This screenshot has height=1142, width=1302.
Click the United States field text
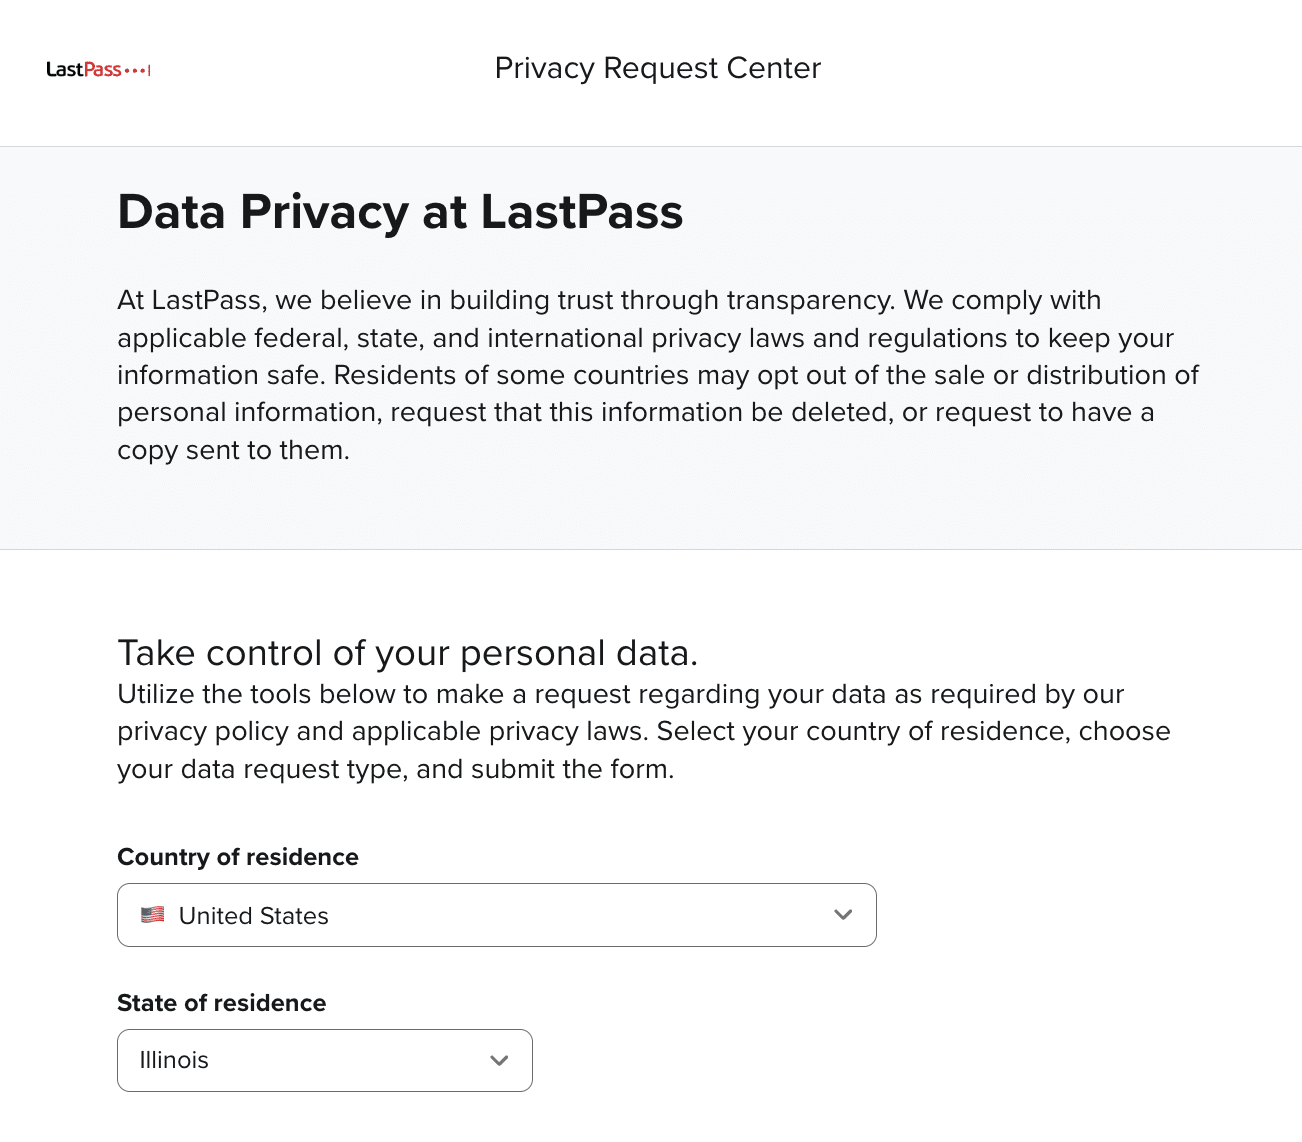(x=253, y=915)
